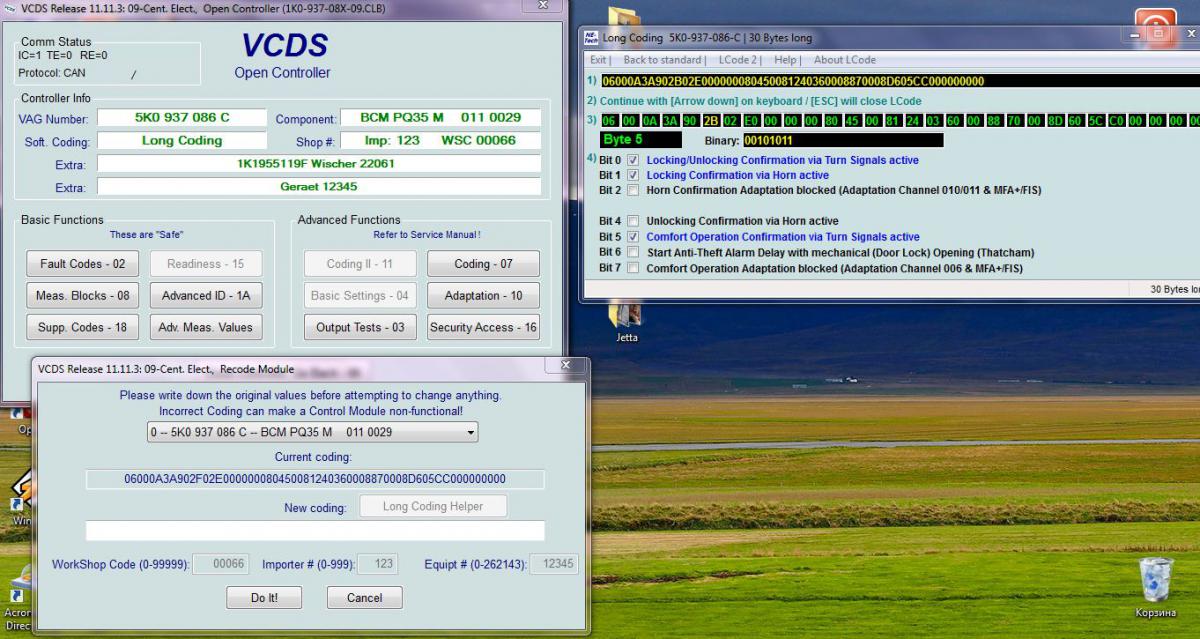Tick Bit 0 Locking/Unlocking Confirmation via Turn Signals

click(633, 160)
